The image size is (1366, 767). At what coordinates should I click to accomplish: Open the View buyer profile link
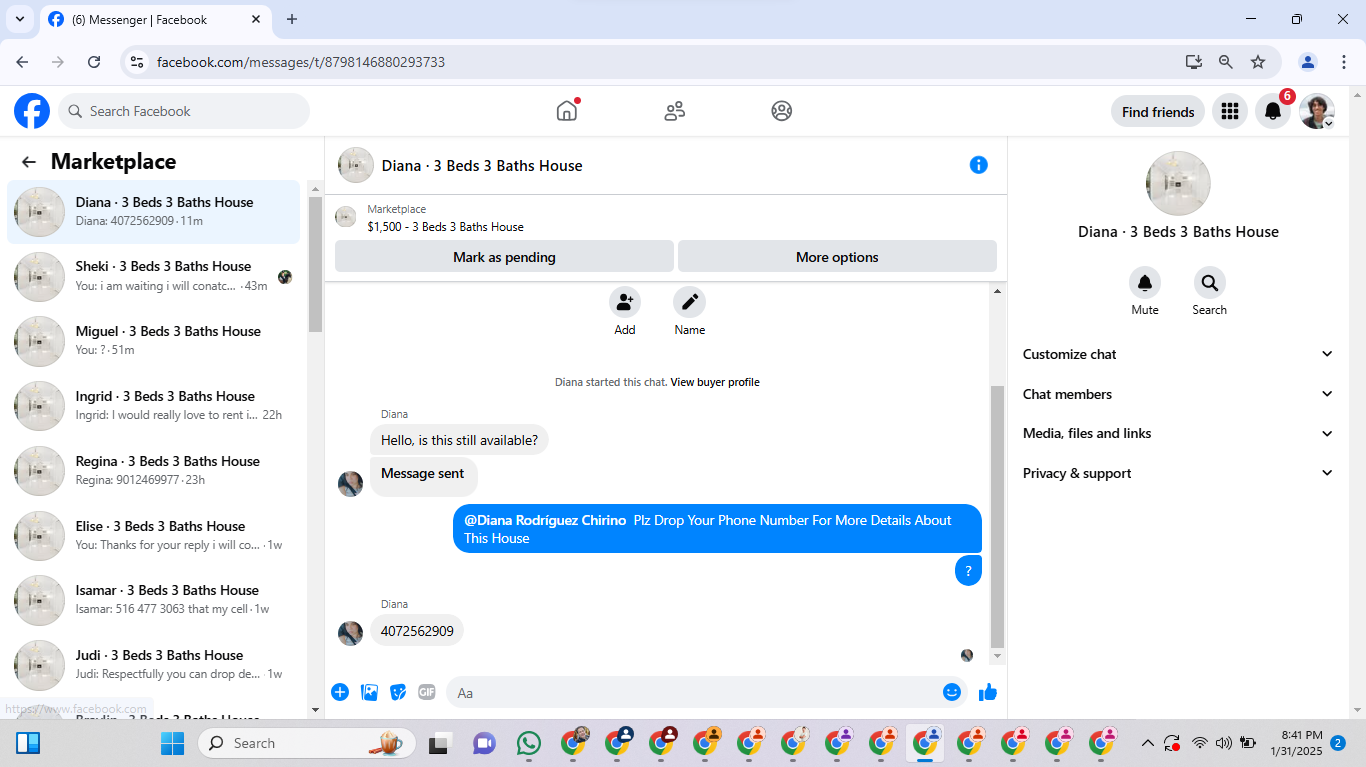pyautogui.click(x=715, y=382)
